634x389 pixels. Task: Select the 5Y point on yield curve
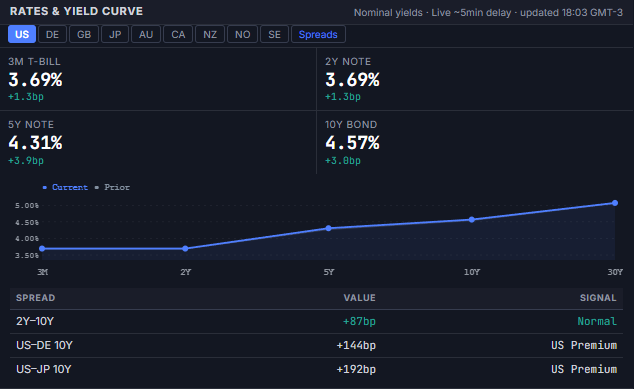328,228
